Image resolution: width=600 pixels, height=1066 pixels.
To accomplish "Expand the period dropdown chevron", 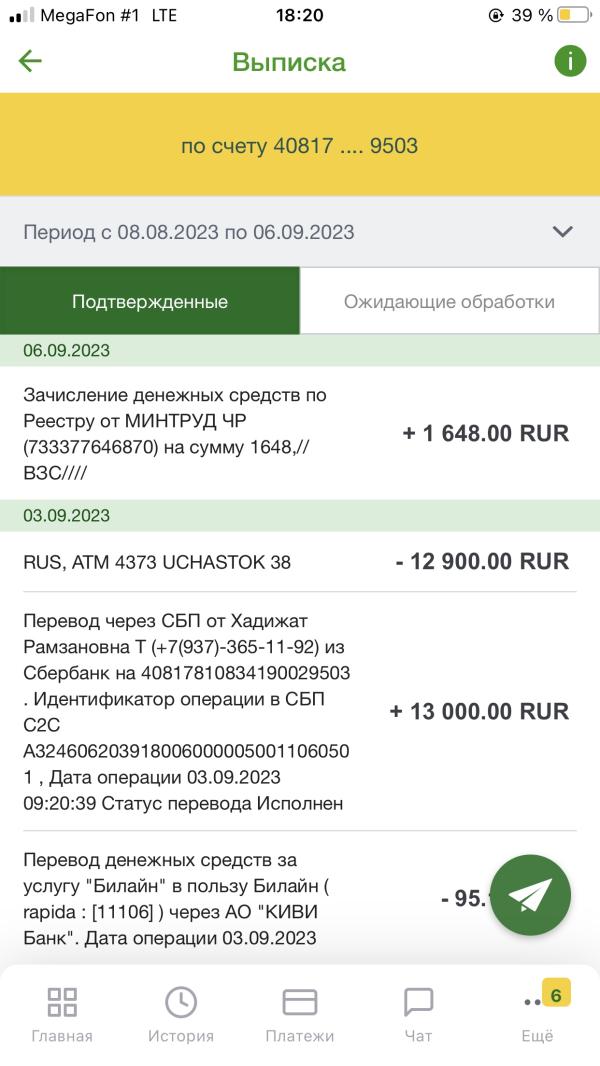I will coord(563,232).
